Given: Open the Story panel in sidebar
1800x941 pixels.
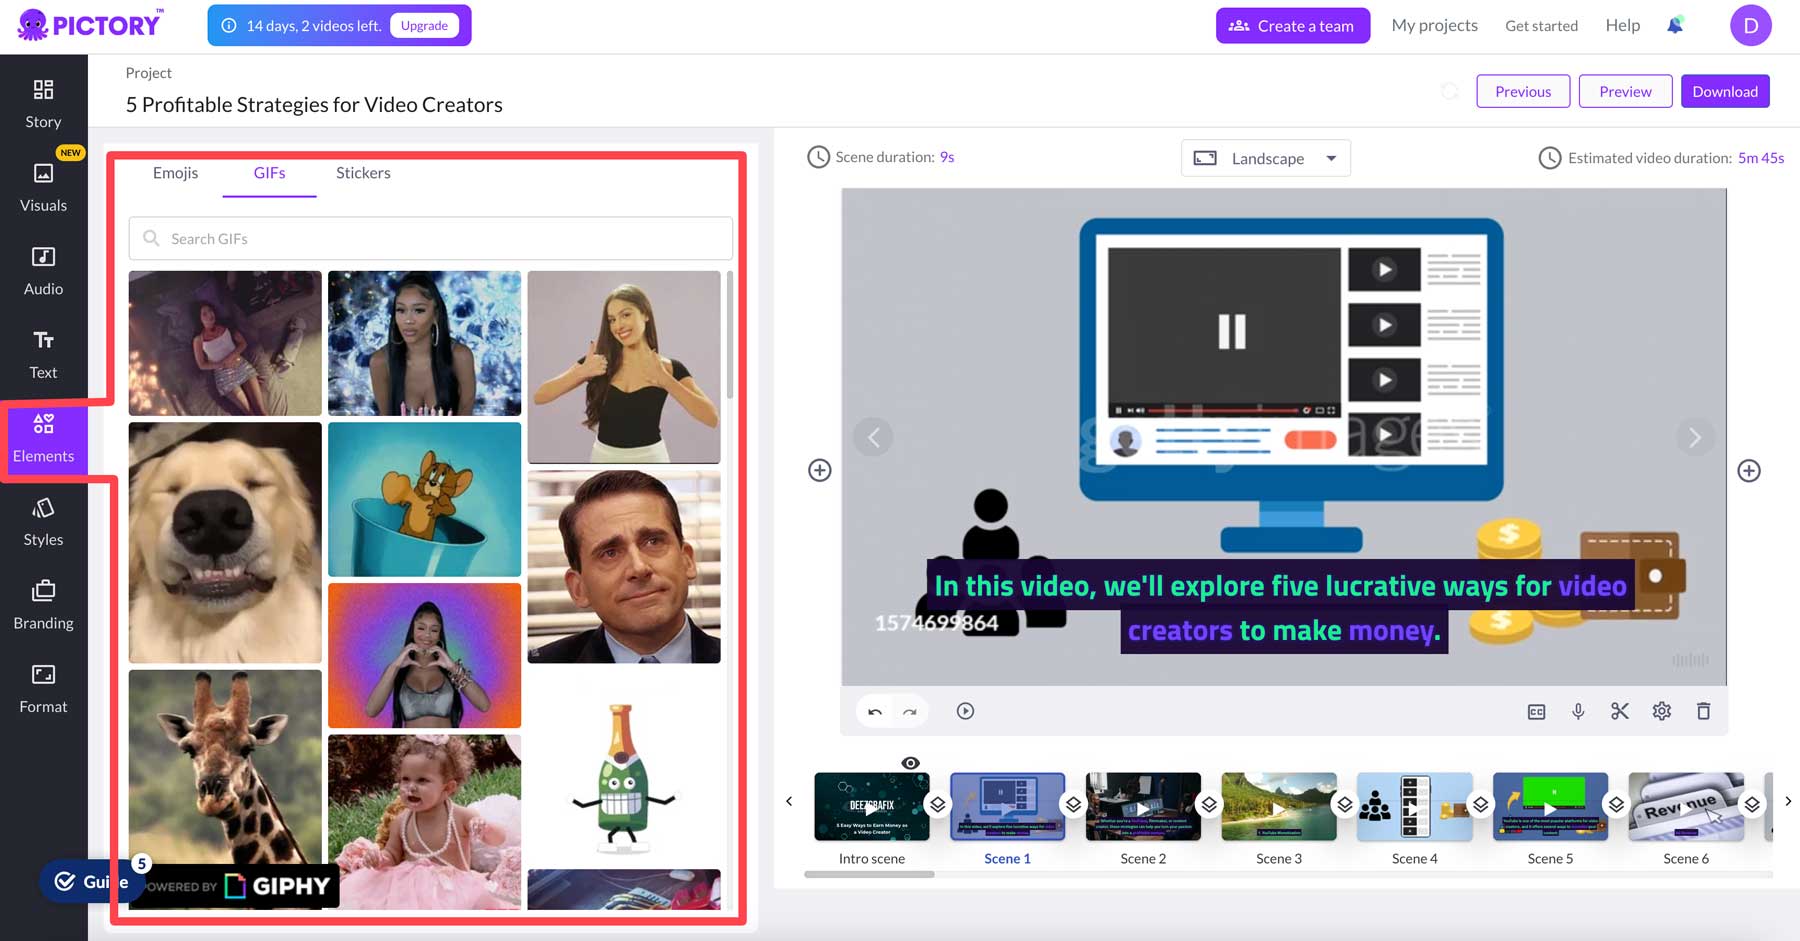Looking at the screenshot, I should [43, 104].
